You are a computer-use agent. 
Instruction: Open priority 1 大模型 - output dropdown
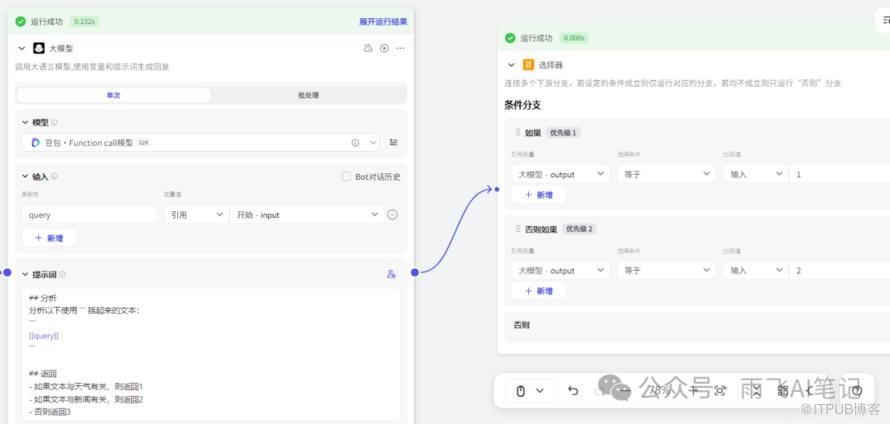click(561, 174)
